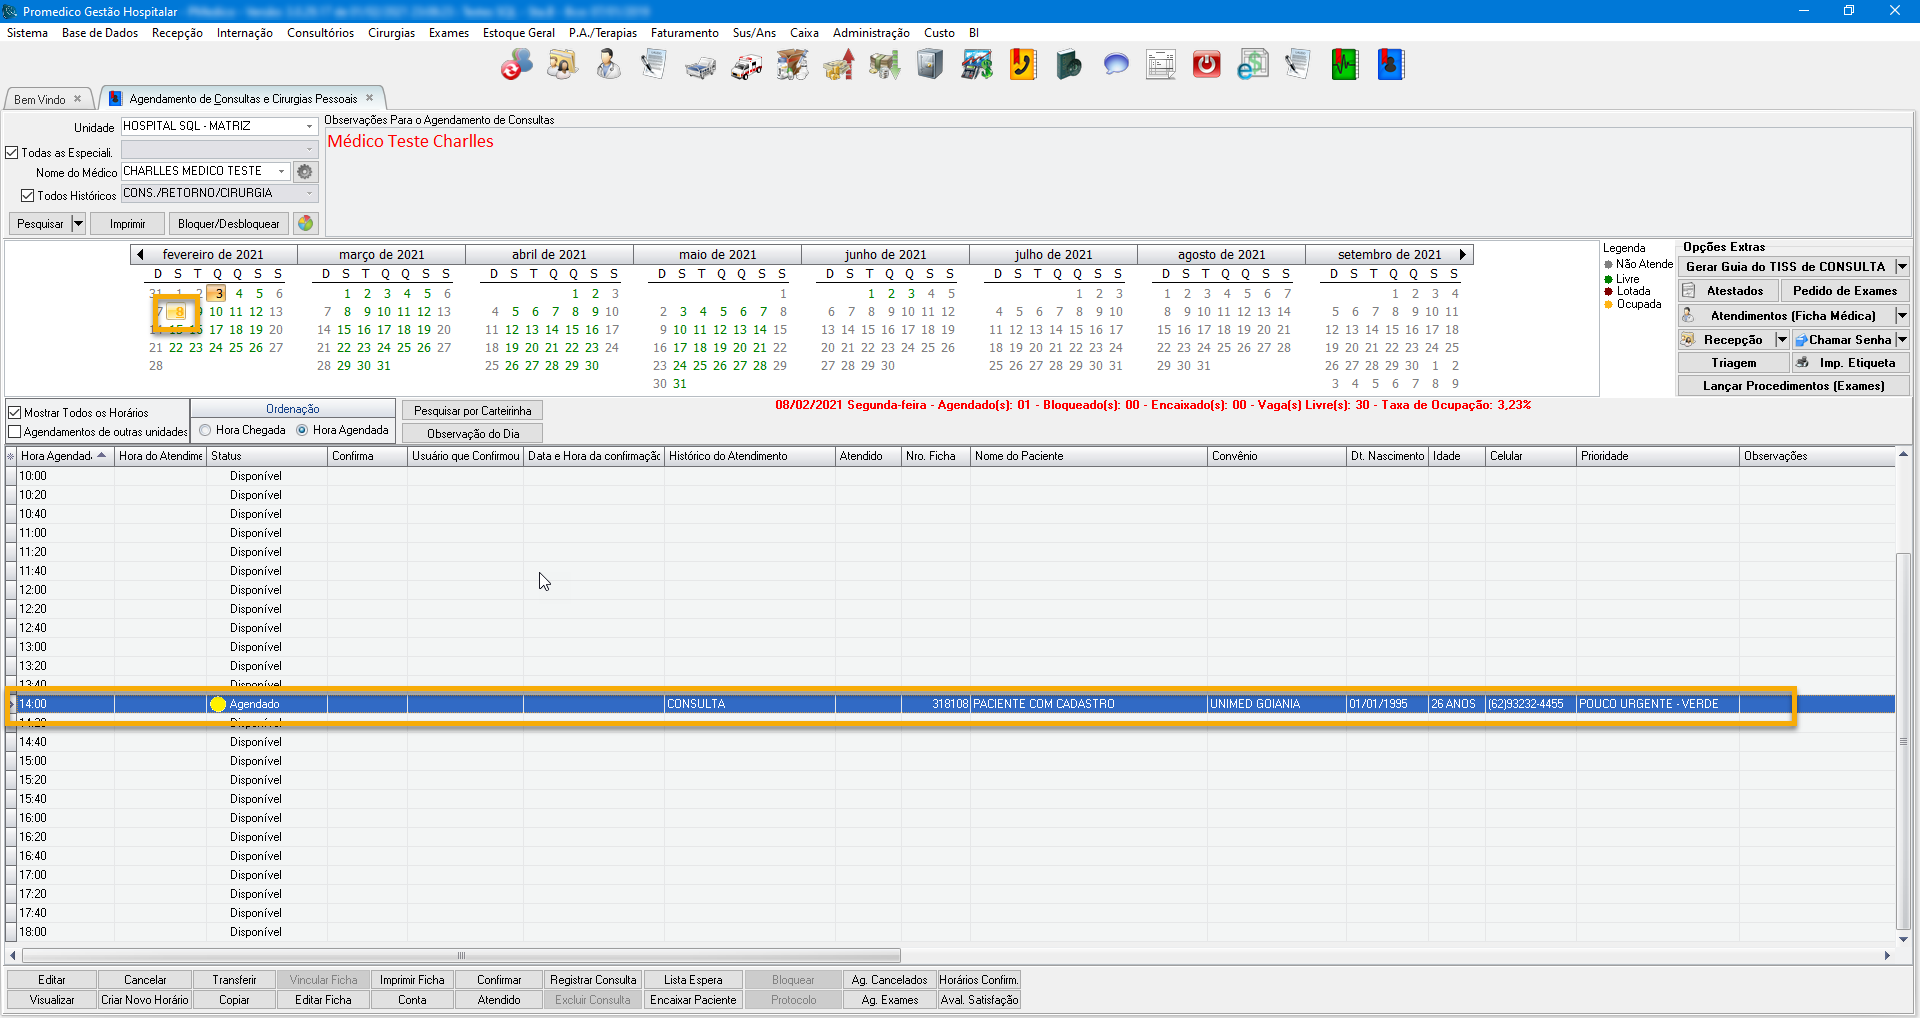1920x1018 pixels.
Task: Select Hora Chegada radio button
Action: 205,430
